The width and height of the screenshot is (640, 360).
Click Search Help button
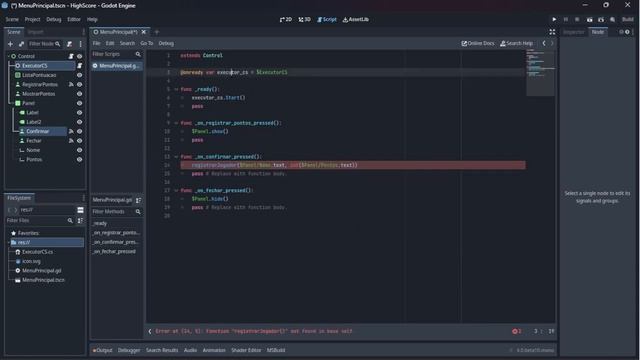point(516,43)
